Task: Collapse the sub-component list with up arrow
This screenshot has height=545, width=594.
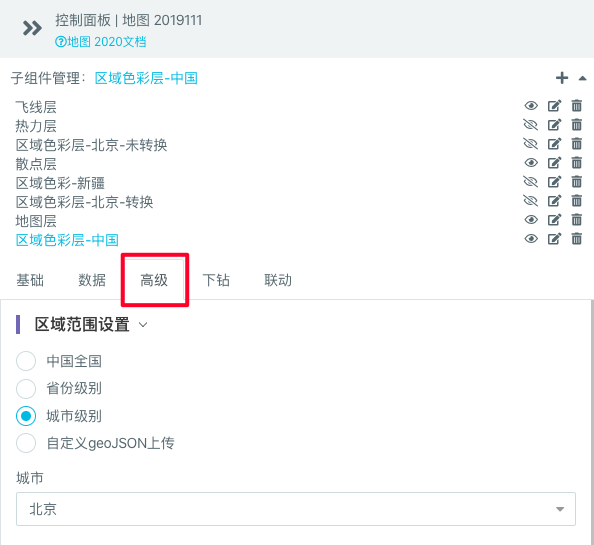Action: [582, 78]
